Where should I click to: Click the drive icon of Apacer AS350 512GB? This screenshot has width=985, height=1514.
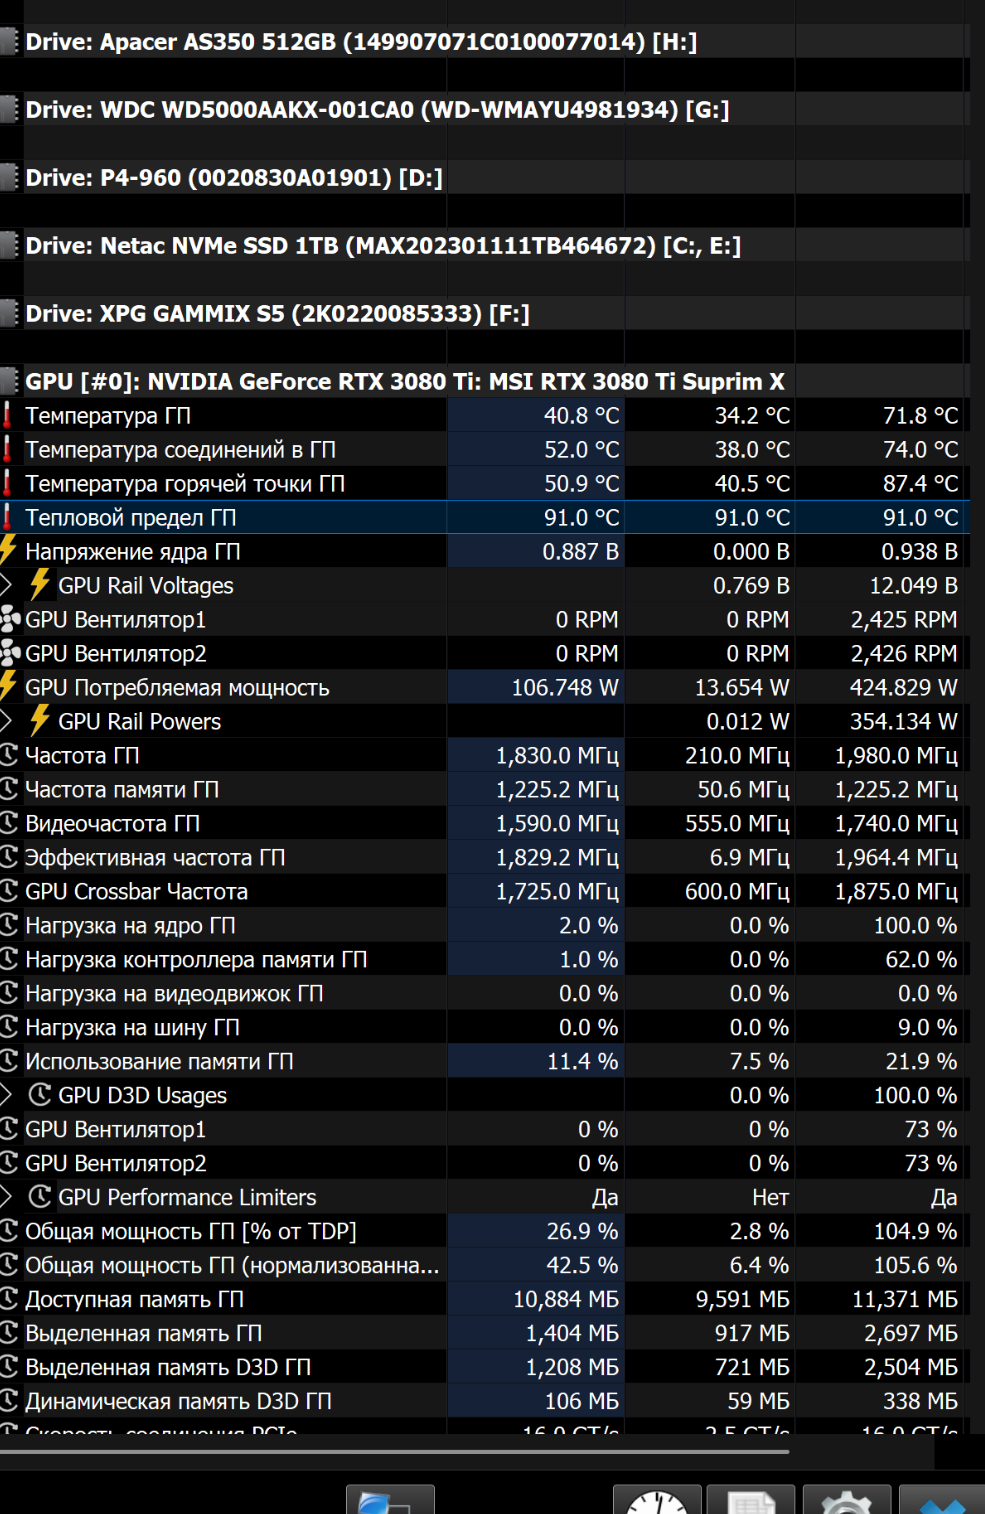[x=9, y=41]
